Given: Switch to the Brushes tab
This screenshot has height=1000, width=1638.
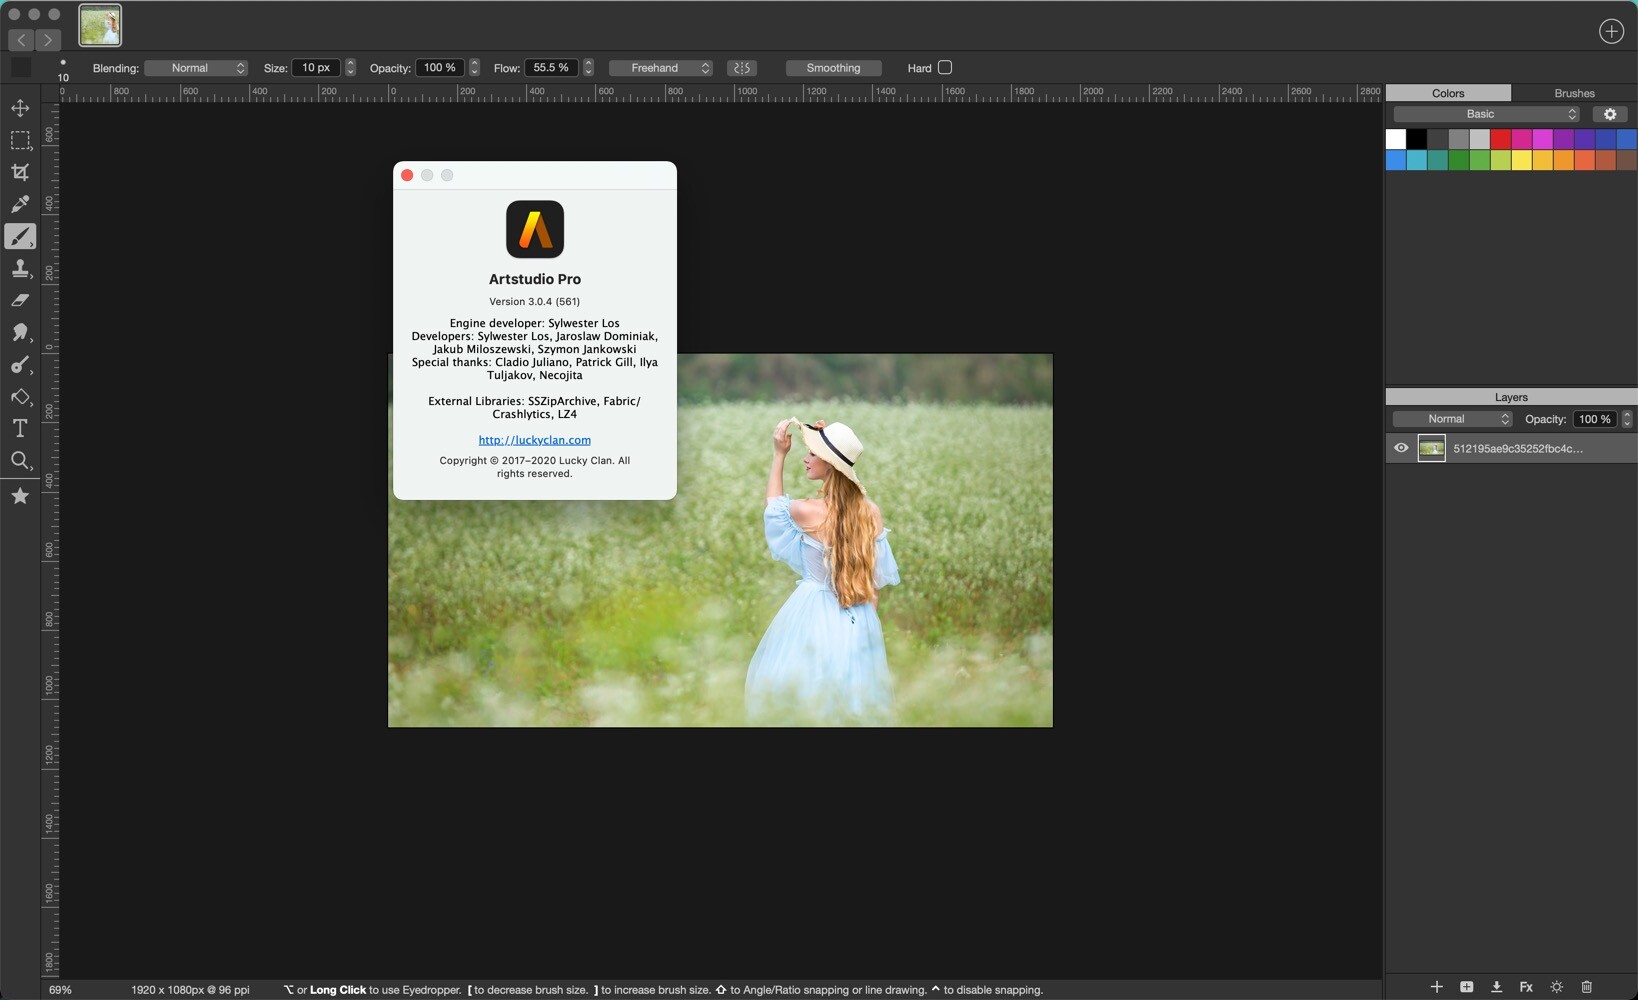Looking at the screenshot, I should pos(1574,93).
